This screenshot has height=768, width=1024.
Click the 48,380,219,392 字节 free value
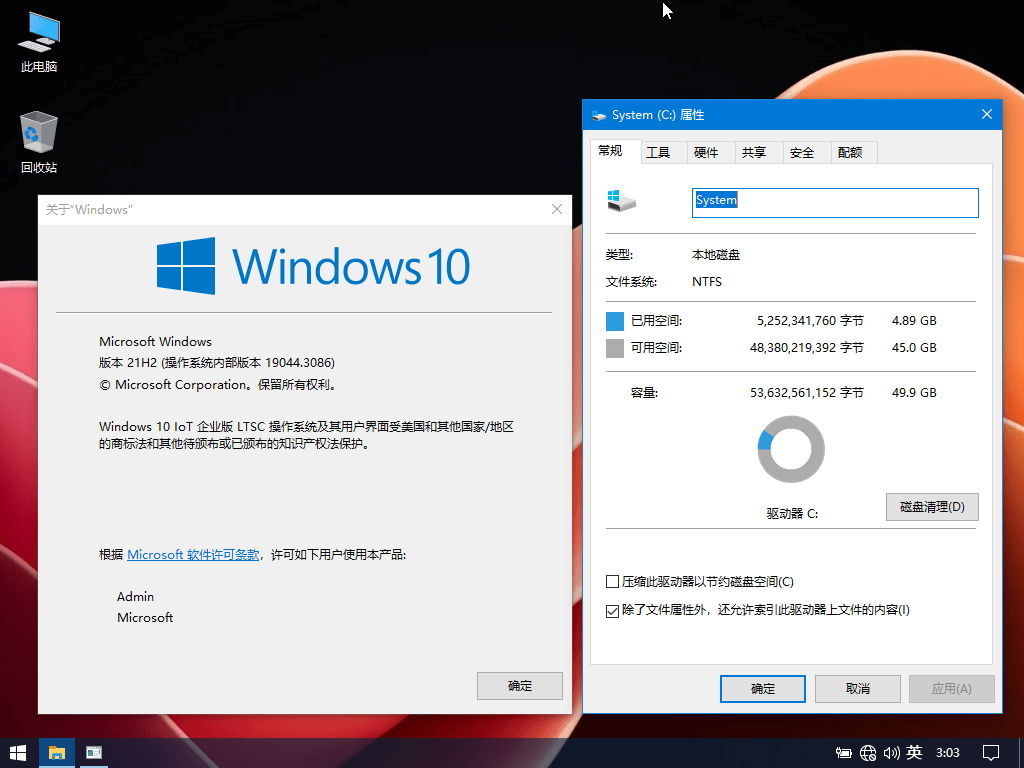coord(807,347)
